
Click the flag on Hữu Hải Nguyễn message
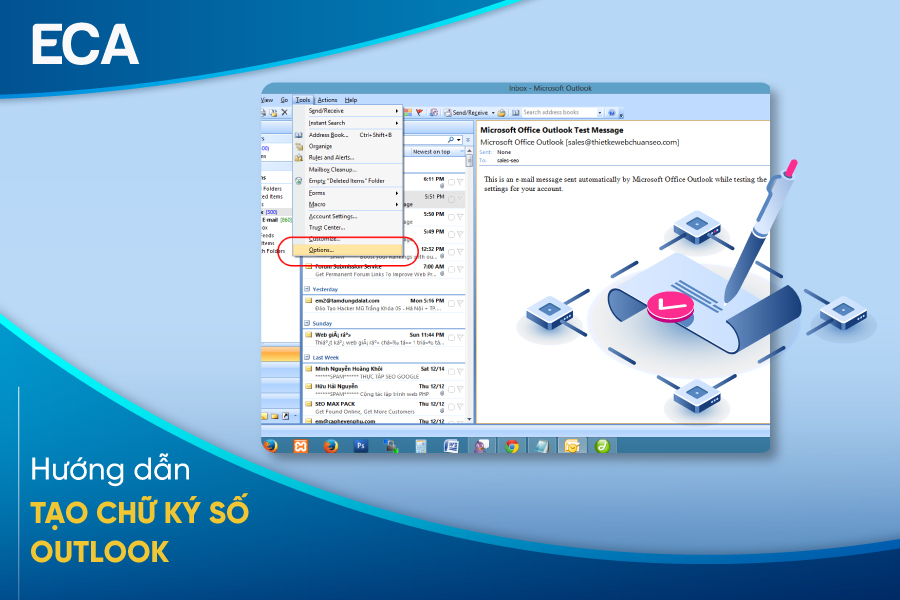(460, 389)
